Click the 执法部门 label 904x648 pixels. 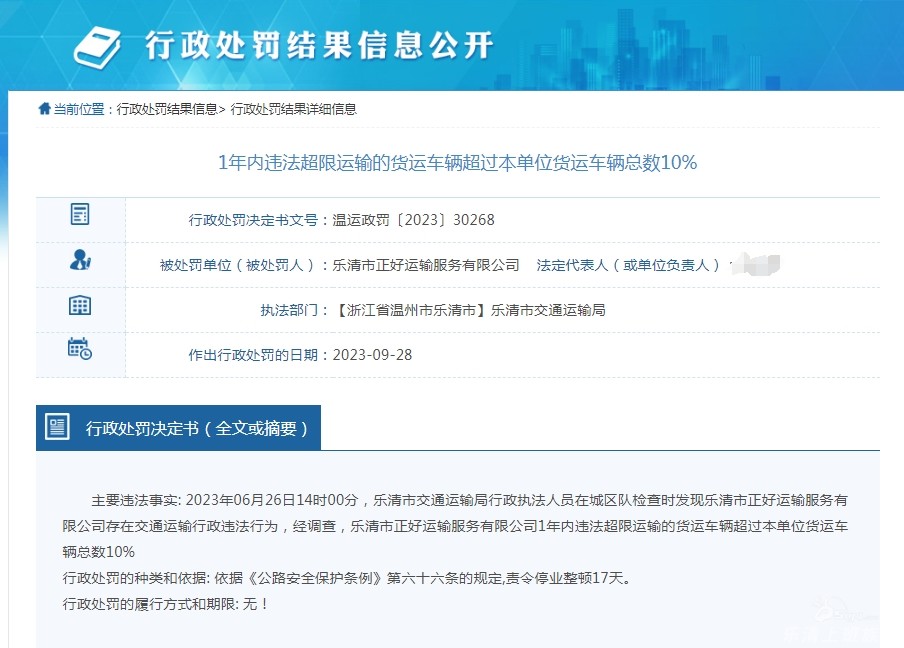point(289,310)
